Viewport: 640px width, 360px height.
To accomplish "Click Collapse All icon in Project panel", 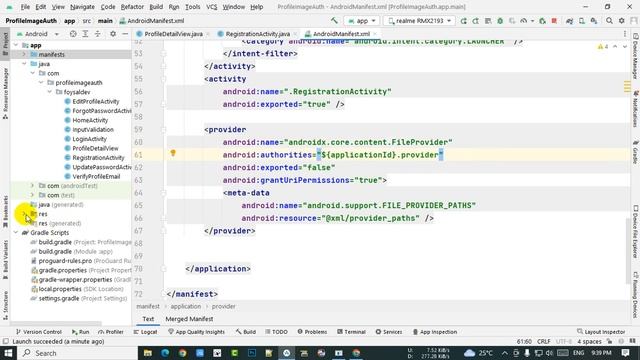I will (98, 34).
